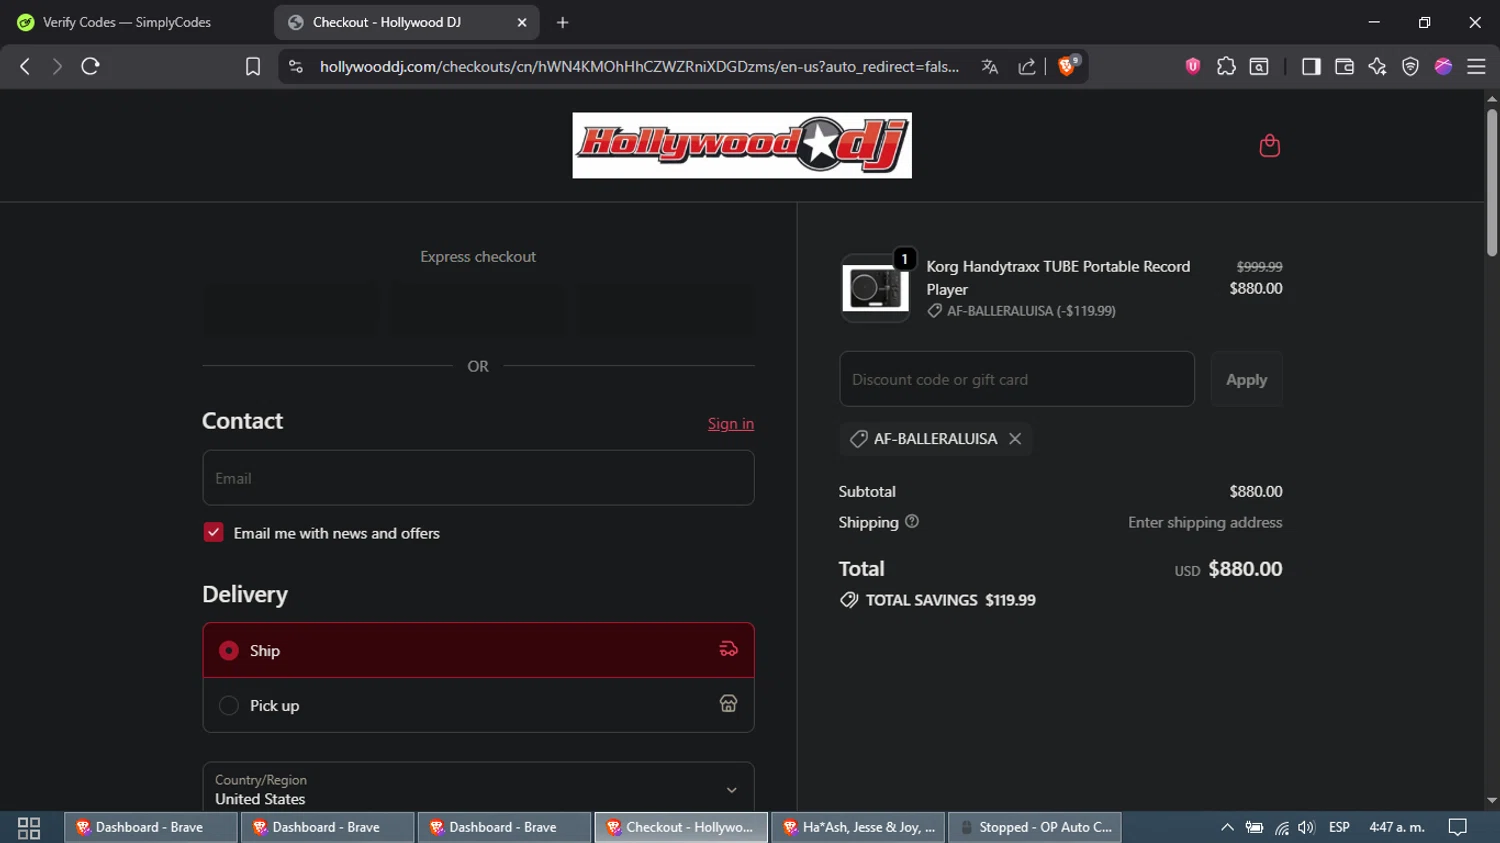Open site settings icon in address bar
The image size is (1500, 843).
coord(295,66)
